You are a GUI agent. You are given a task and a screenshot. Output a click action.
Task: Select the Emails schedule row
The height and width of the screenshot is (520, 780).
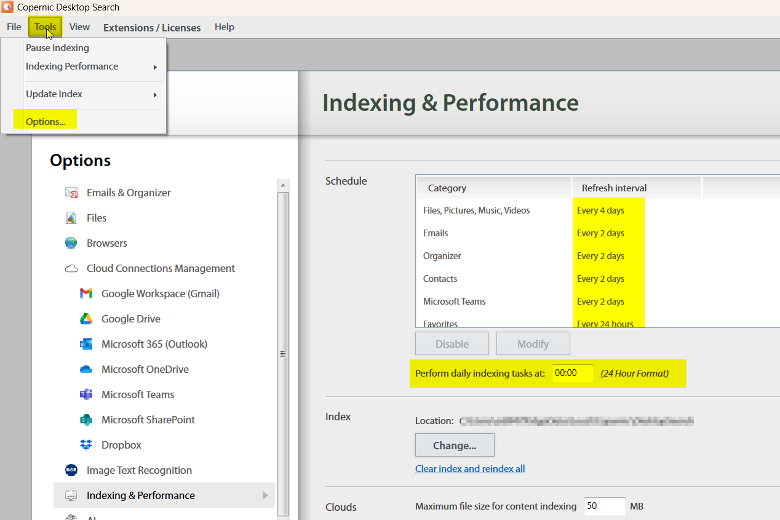(x=597, y=233)
